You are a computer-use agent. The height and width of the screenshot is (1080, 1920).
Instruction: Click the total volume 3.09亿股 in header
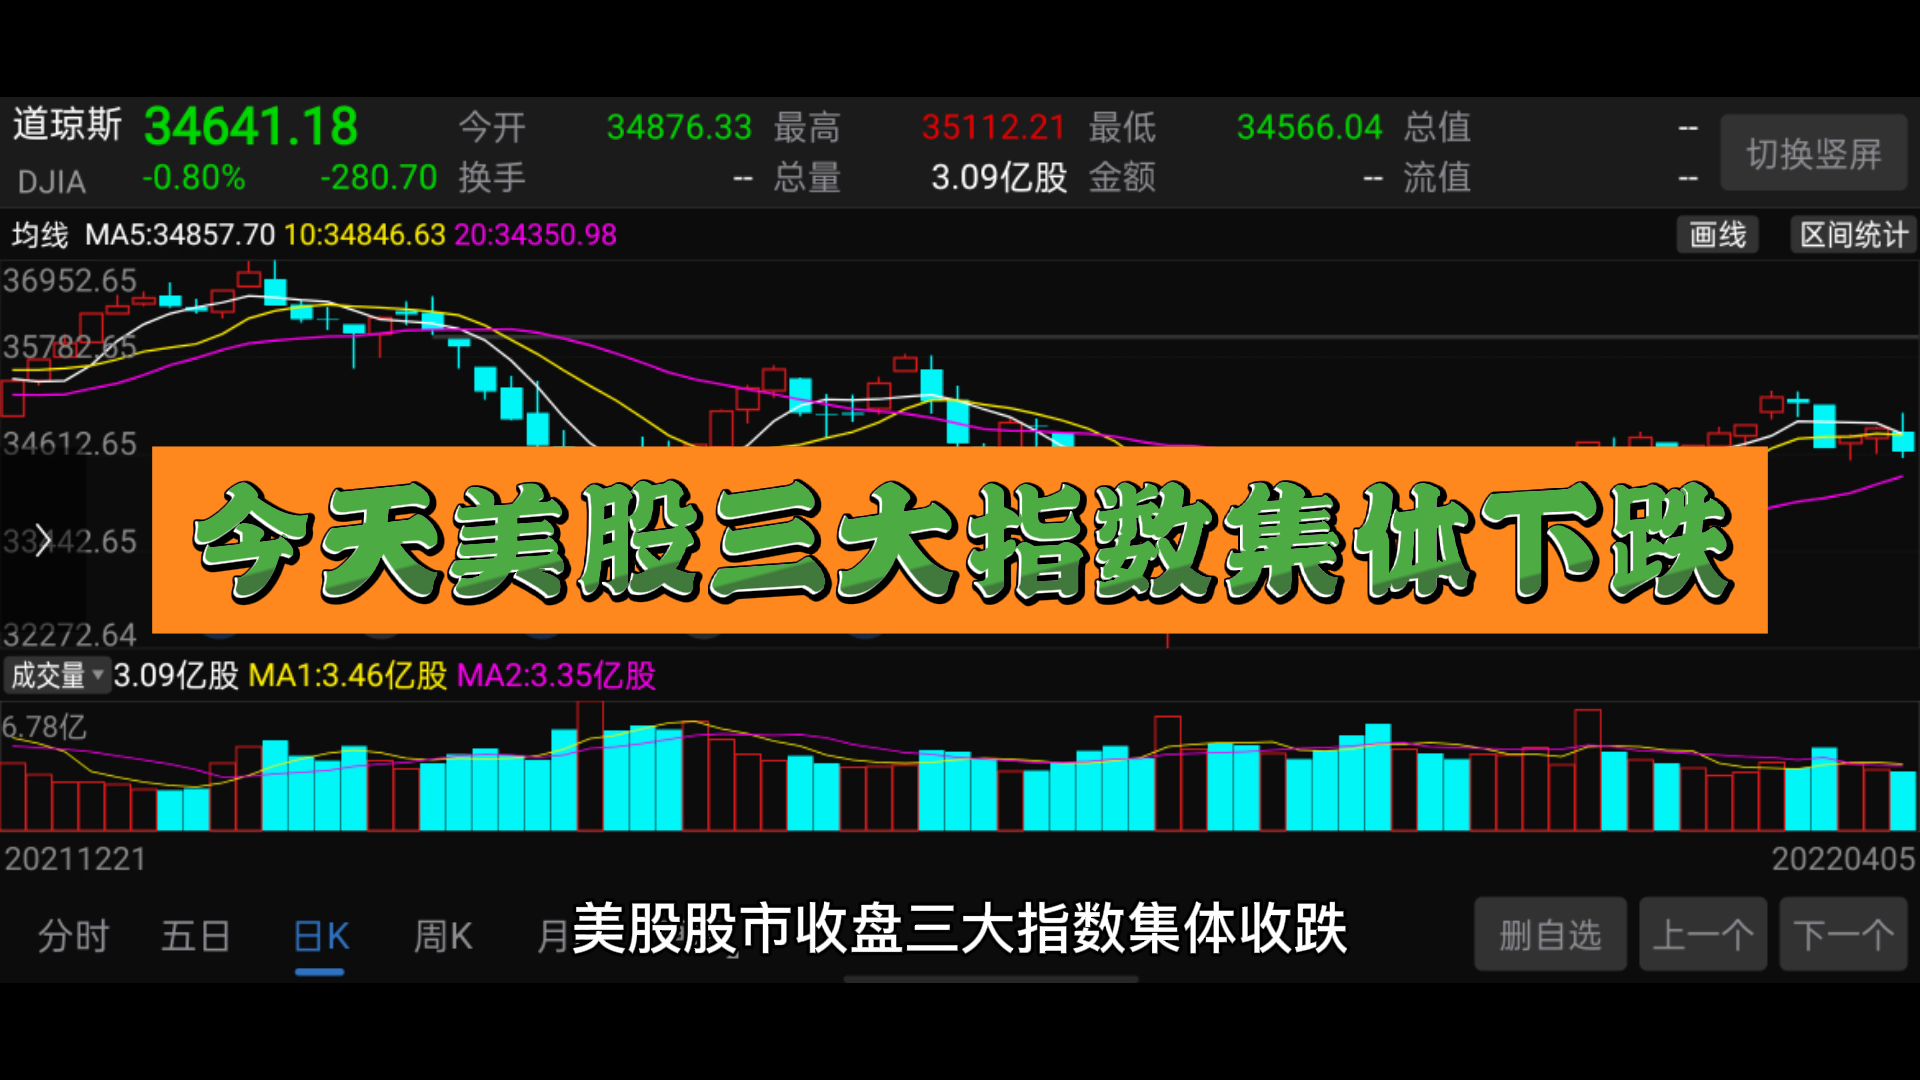(999, 178)
